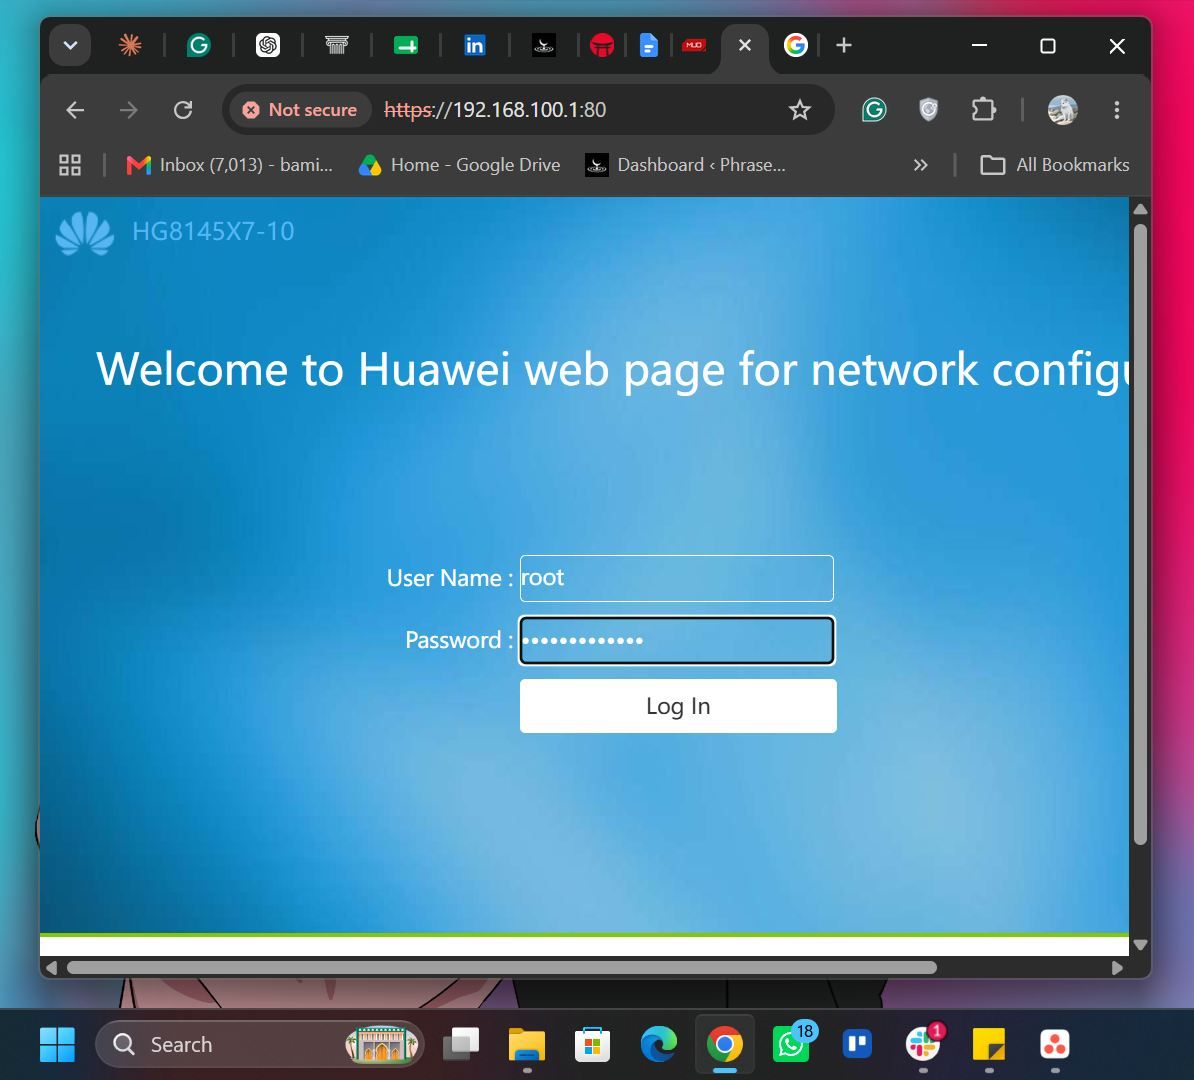The width and height of the screenshot is (1194, 1080).
Task: Open the Chrome three-dot menu
Action: click(1116, 110)
